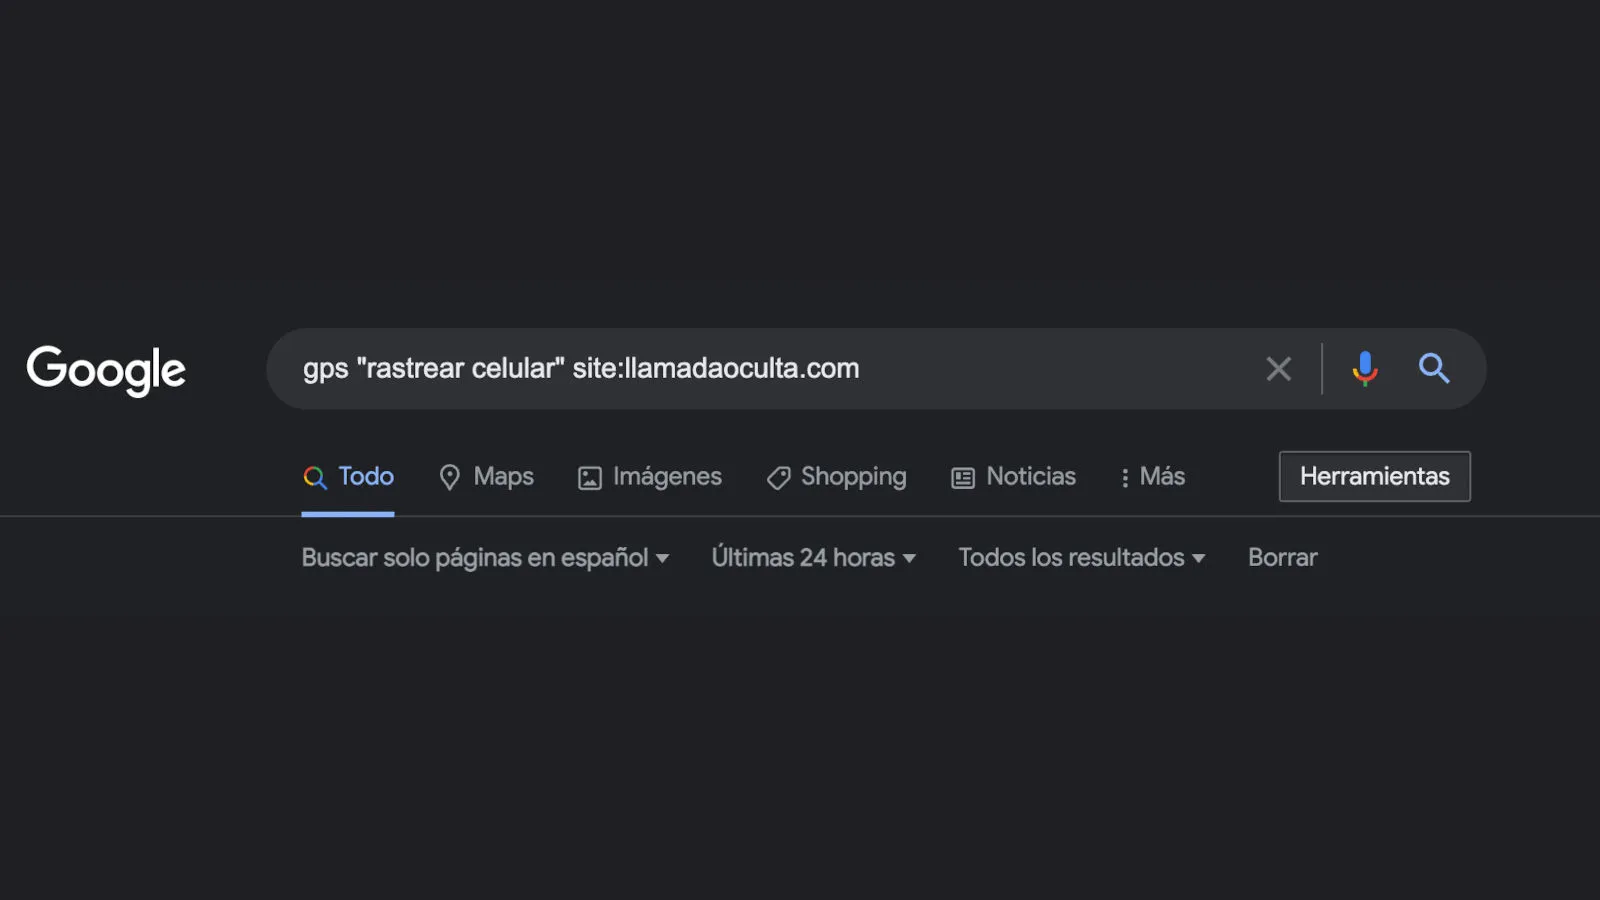
Task: Open the 'Últimas 24 horas' time filter
Action: pyautogui.click(x=803, y=558)
